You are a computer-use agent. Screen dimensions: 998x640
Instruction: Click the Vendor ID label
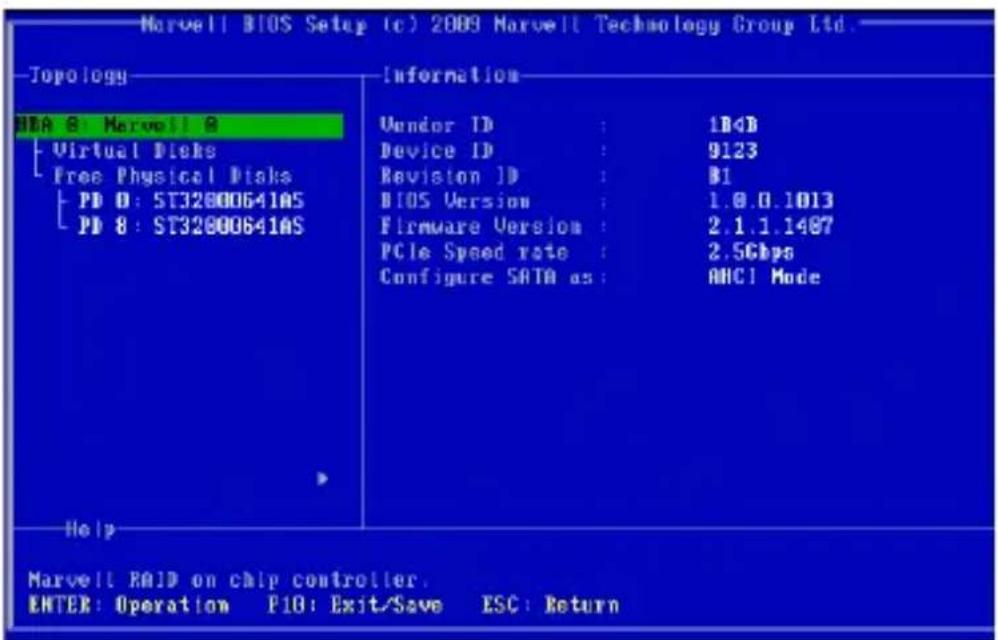437,125
